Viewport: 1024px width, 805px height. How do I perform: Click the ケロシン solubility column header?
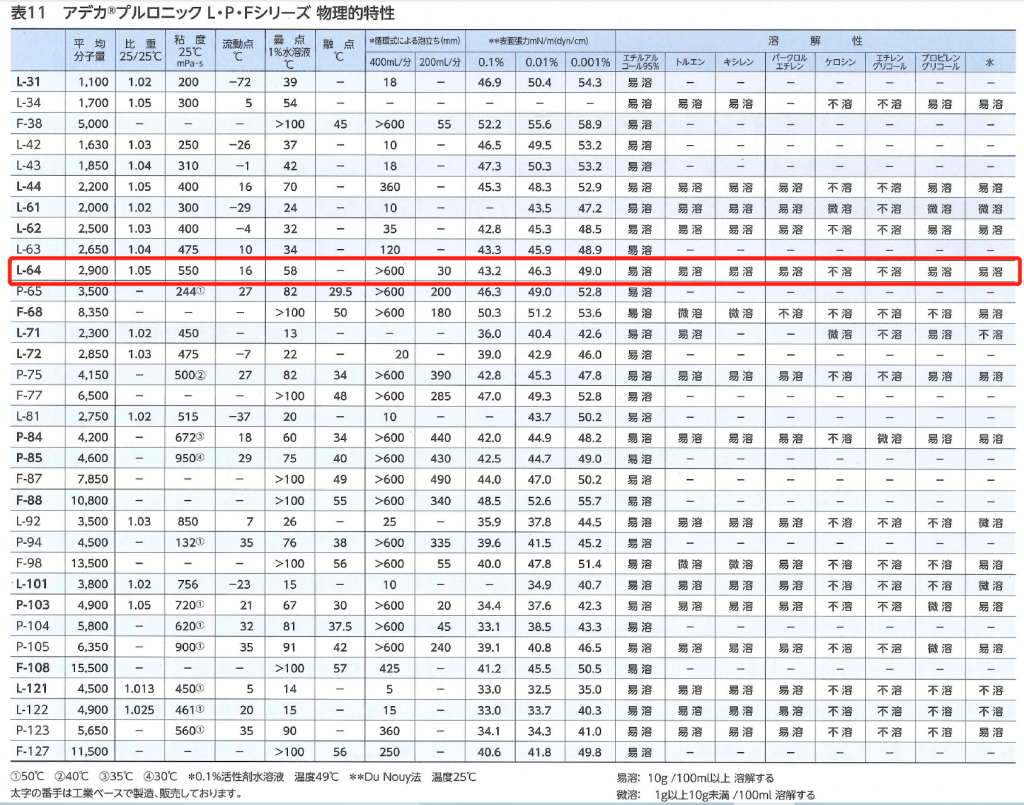coord(839,62)
